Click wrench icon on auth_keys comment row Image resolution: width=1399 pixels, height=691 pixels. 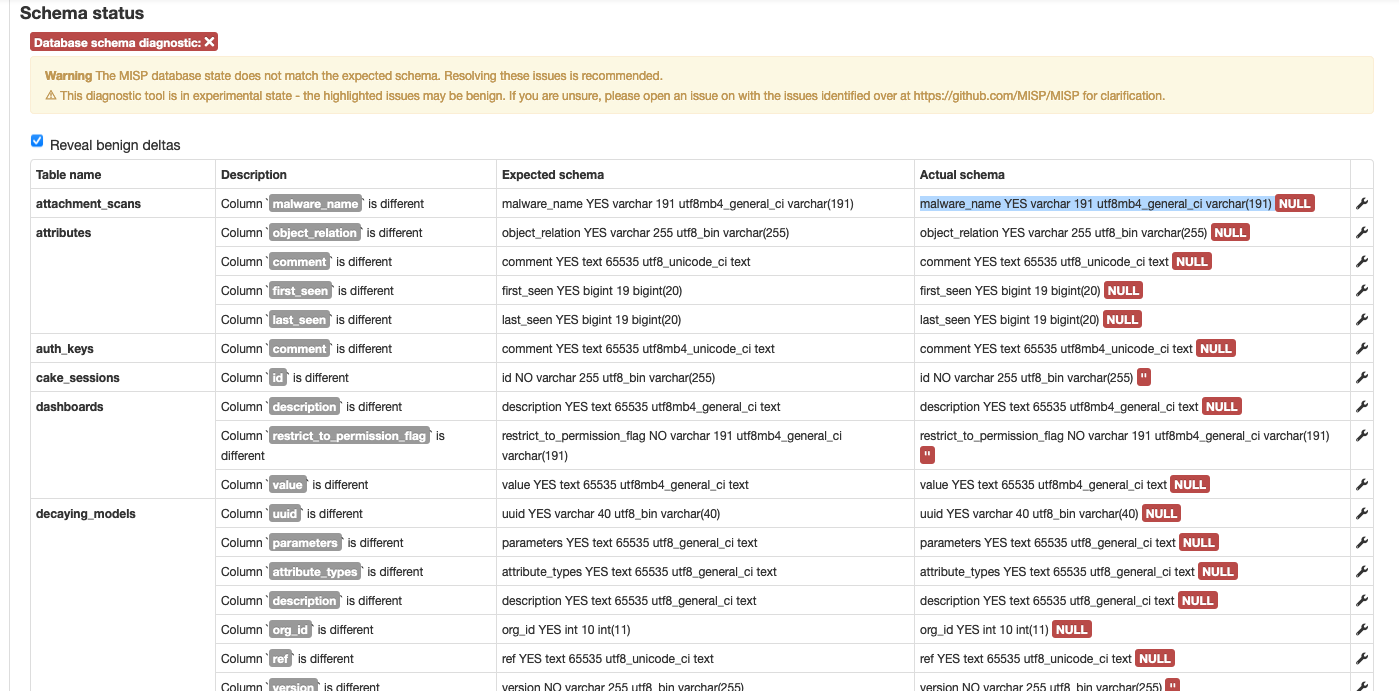[x=1361, y=348]
